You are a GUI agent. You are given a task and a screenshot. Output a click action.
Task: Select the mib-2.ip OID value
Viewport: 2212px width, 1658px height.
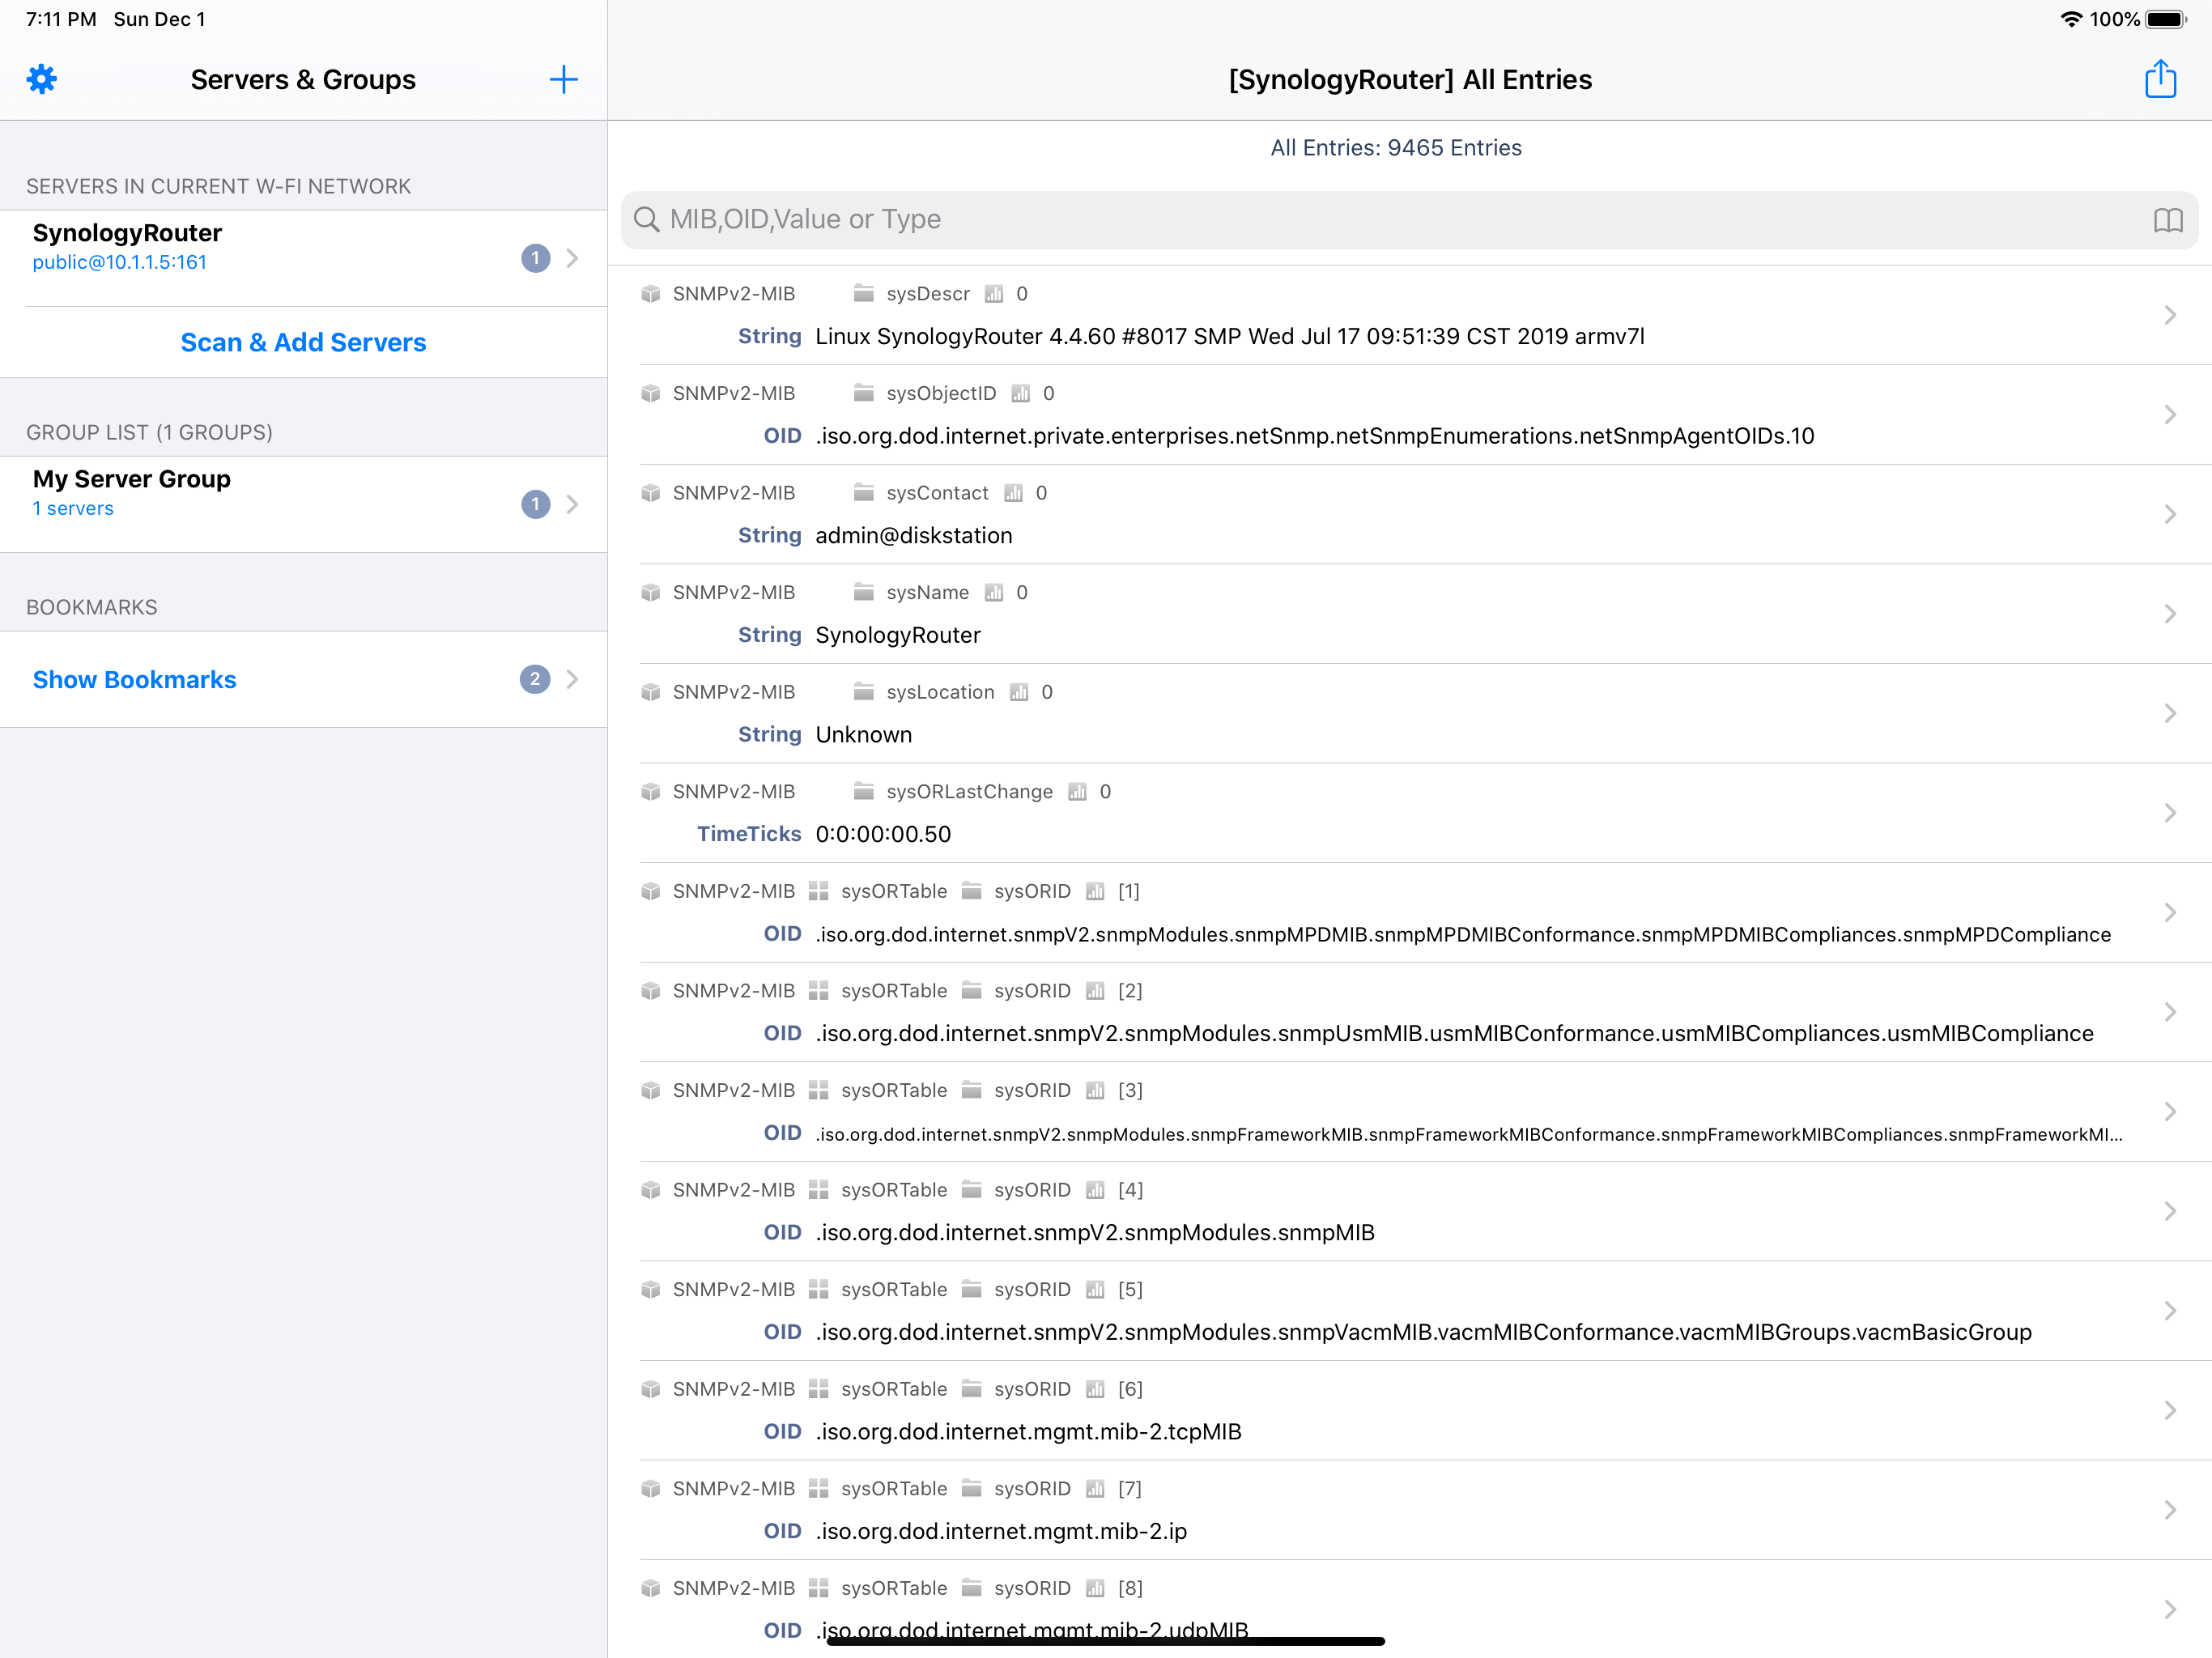[1001, 1531]
